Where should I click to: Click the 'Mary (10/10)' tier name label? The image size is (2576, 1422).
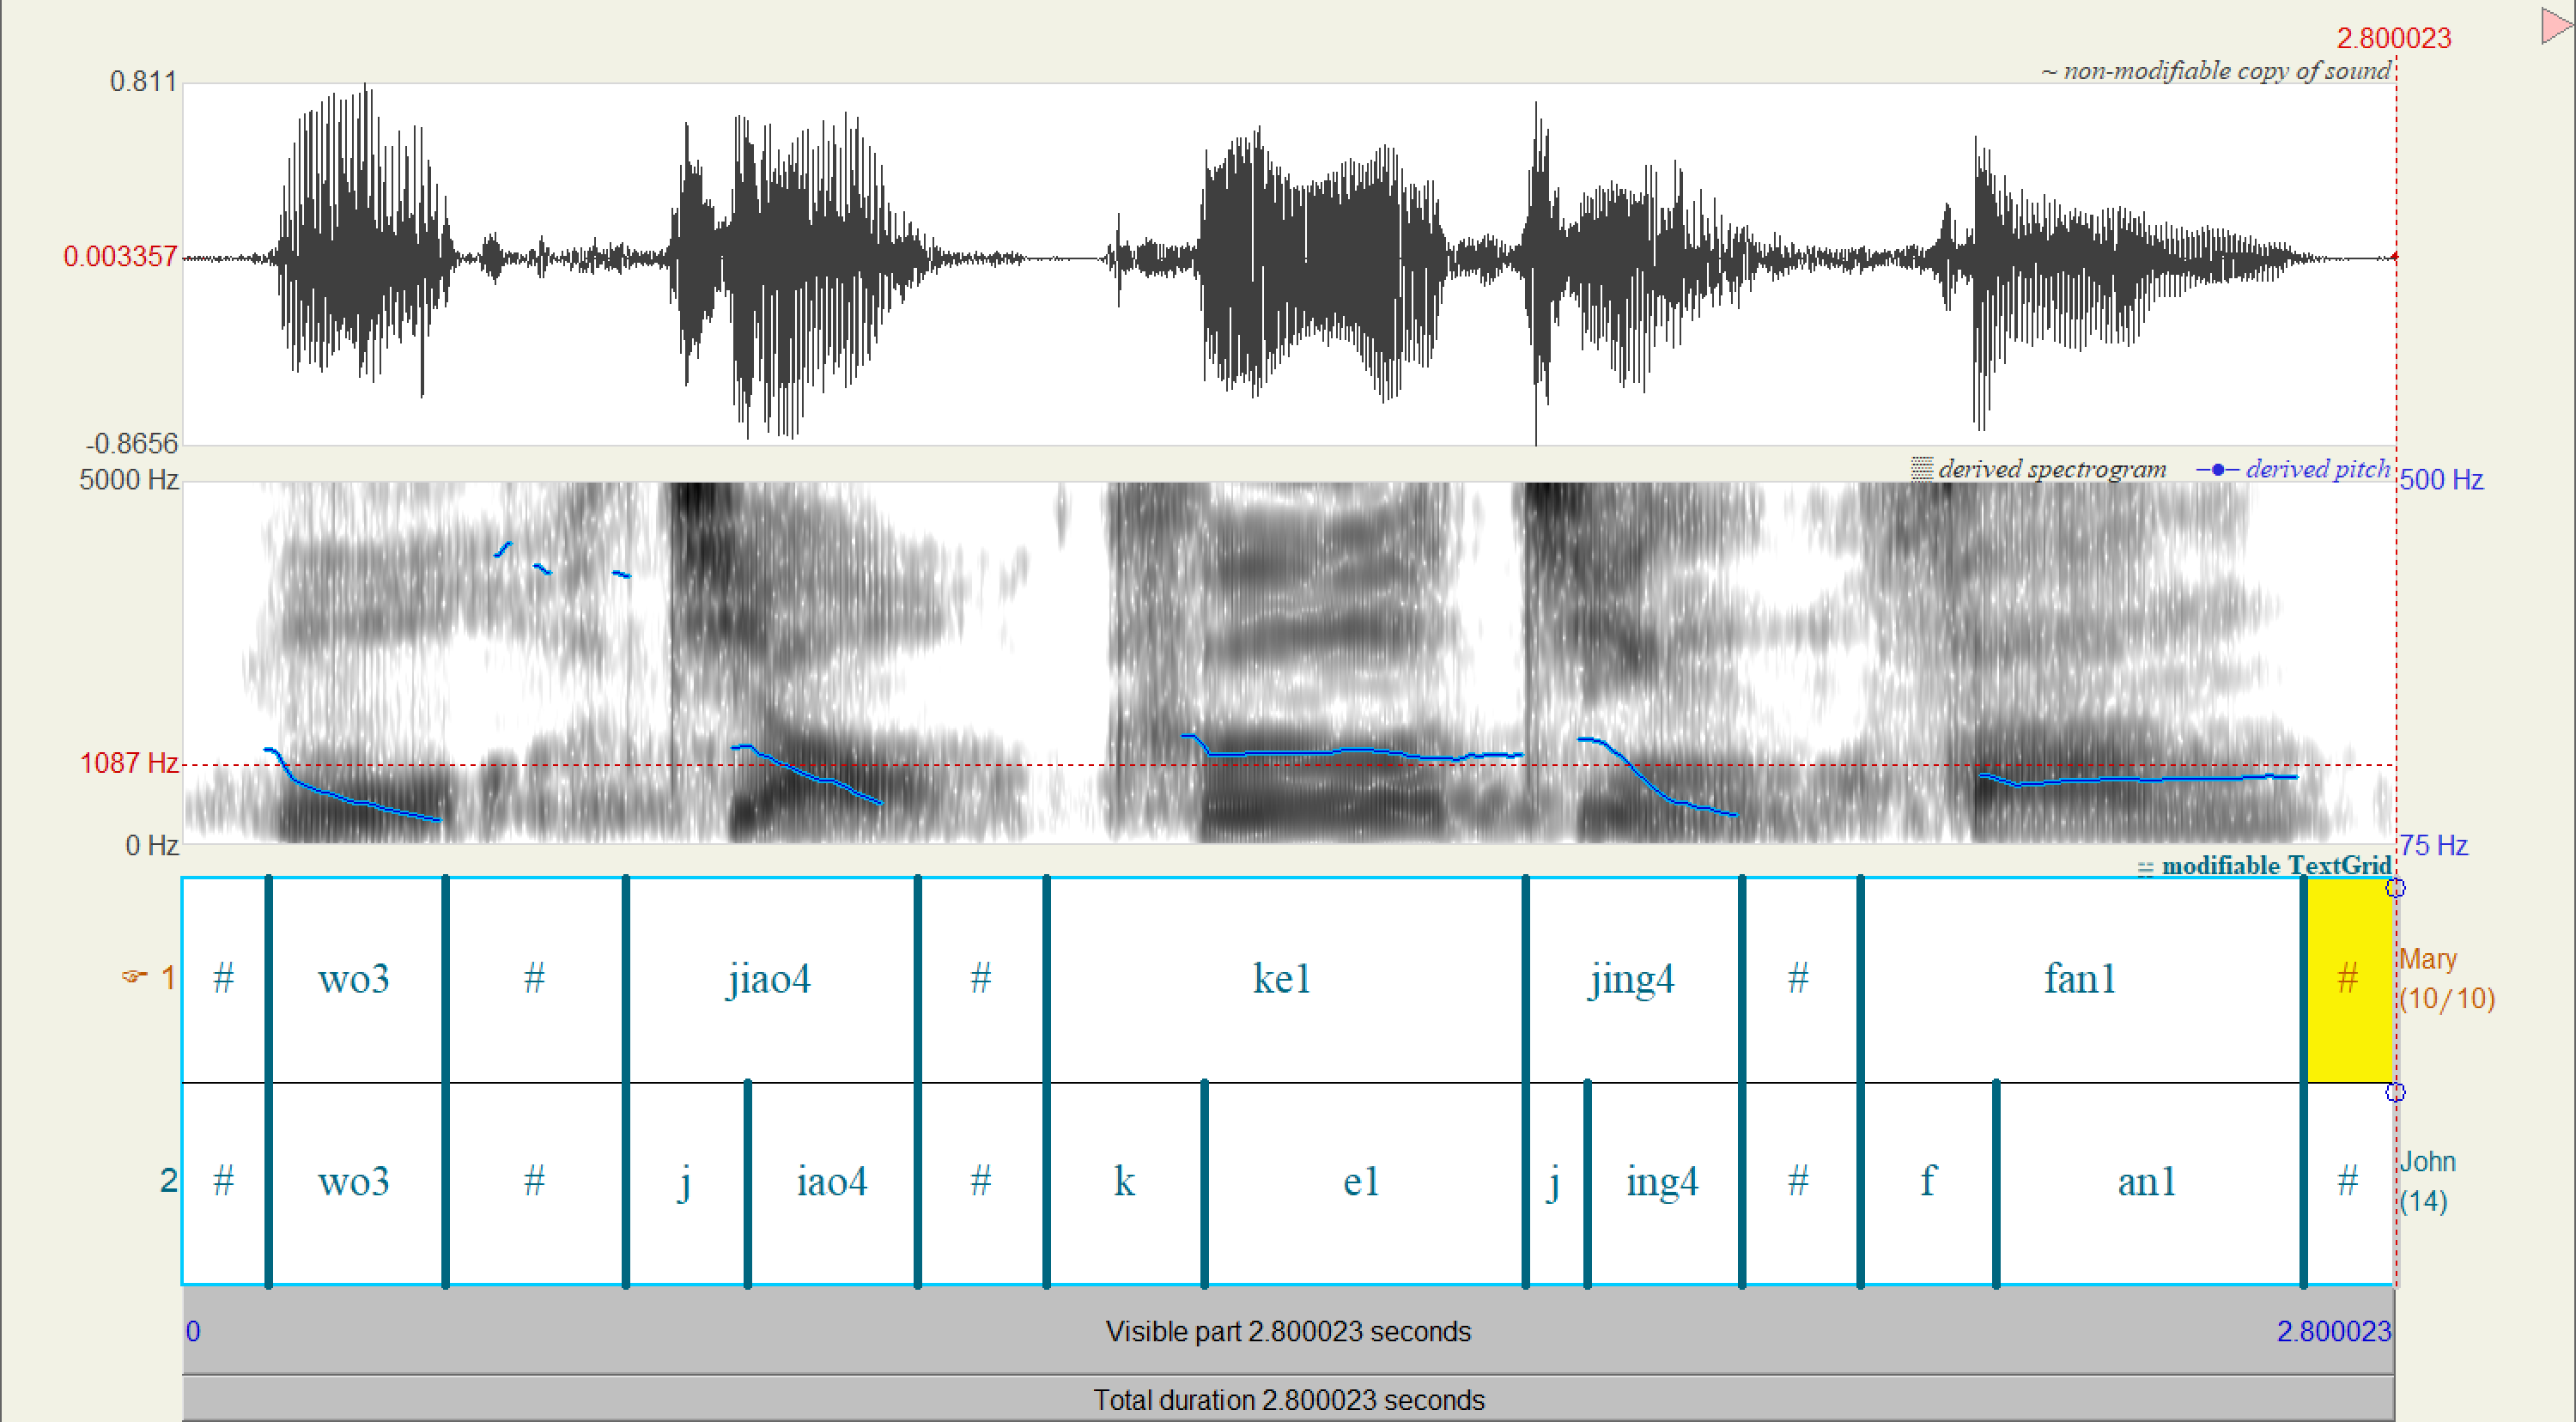pyautogui.click(x=2446, y=978)
